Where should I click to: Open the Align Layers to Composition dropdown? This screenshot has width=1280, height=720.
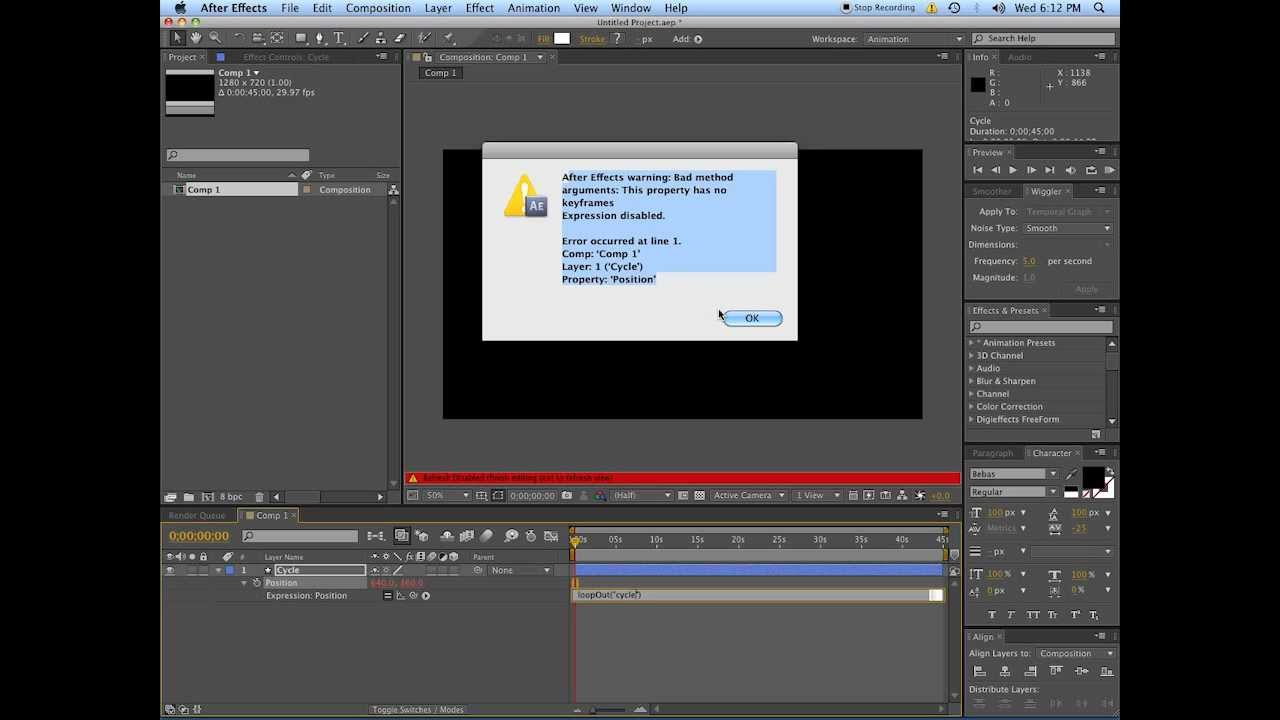pos(1076,654)
